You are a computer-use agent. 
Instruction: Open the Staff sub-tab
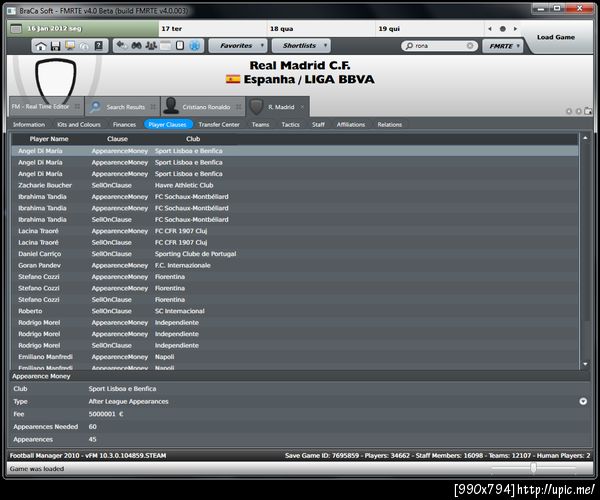[x=318, y=125]
